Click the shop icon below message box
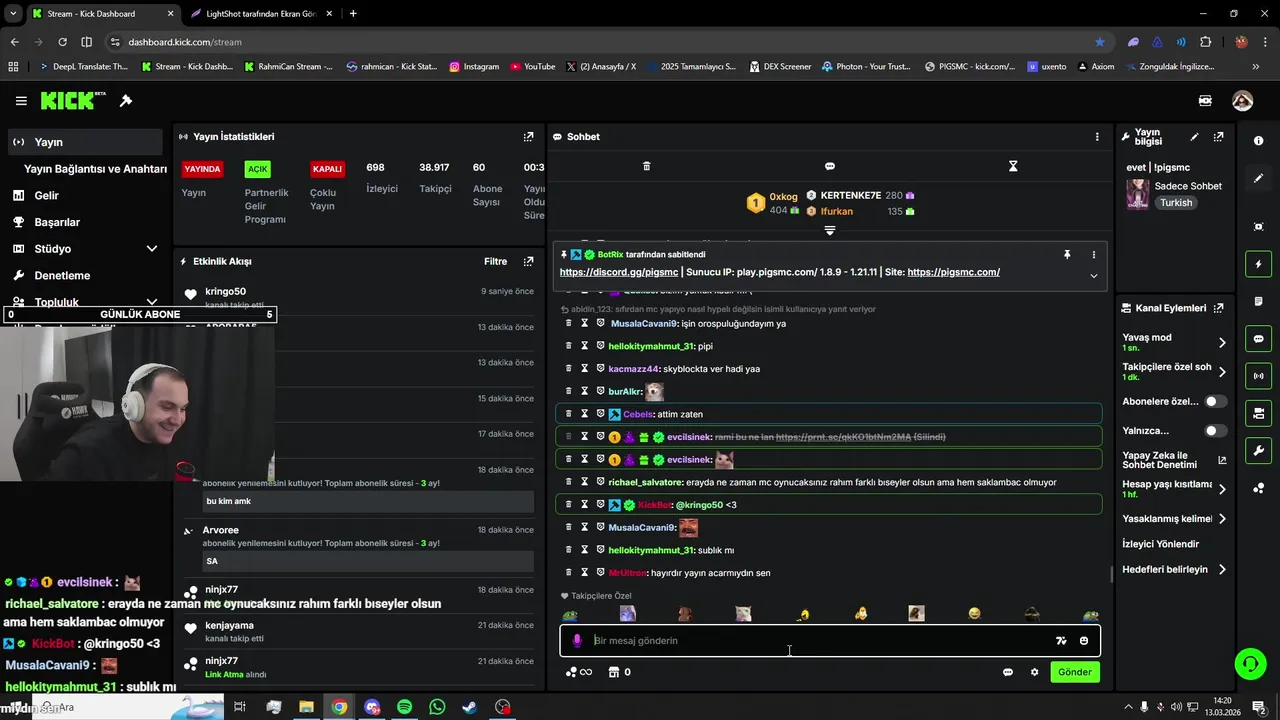The height and width of the screenshot is (720, 1280). 615,672
